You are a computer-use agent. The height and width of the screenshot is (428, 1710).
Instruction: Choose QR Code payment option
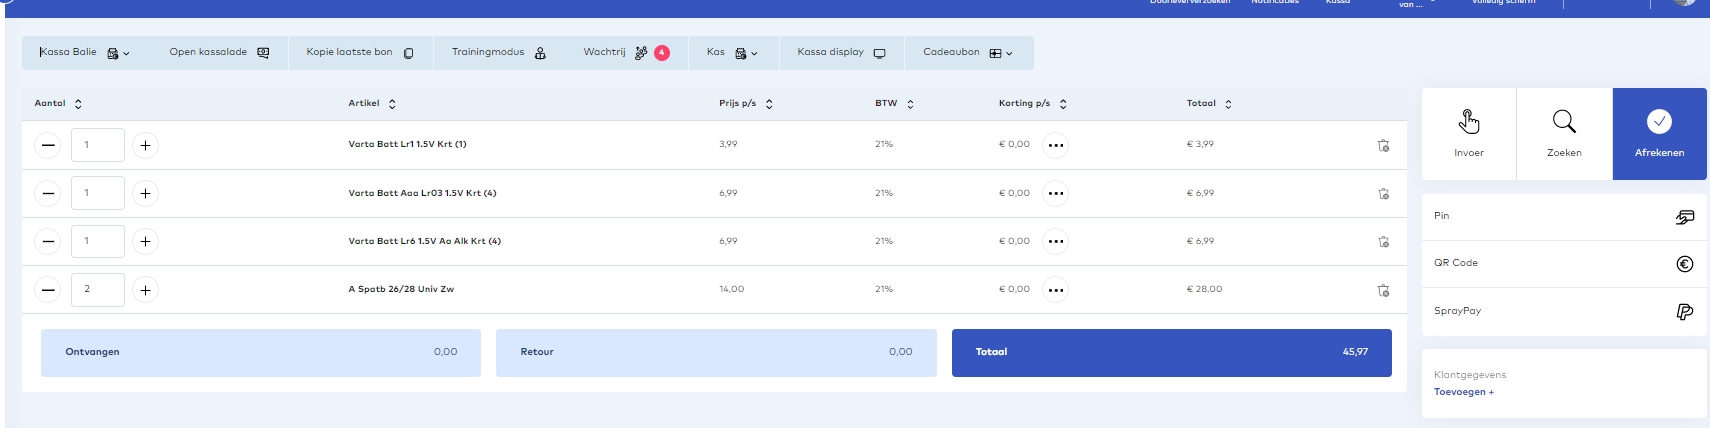point(1563,264)
